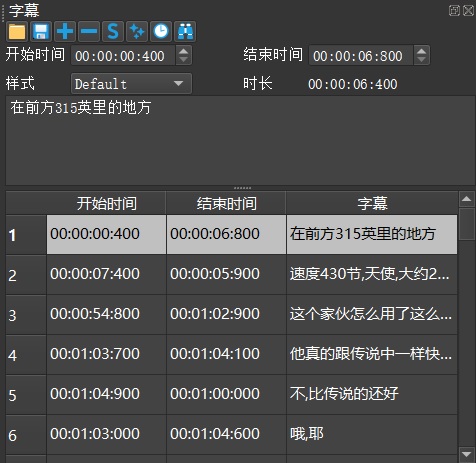Viewport: 476px width, 463px height.
Task: Add a new subtitle with plus icon
Action: tap(65, 32)
